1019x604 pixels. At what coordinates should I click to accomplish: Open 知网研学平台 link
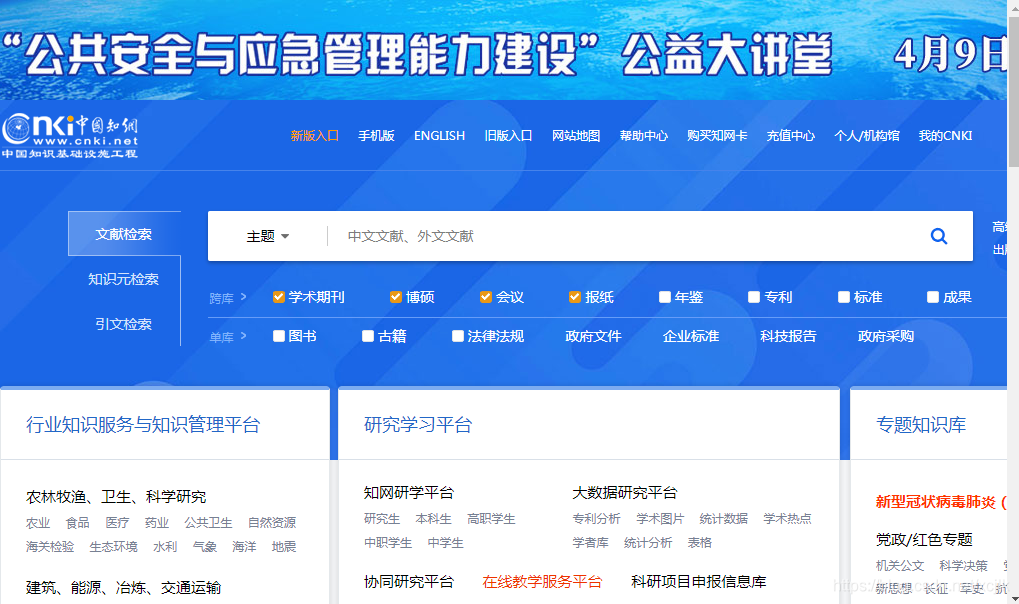click(409, 493)
